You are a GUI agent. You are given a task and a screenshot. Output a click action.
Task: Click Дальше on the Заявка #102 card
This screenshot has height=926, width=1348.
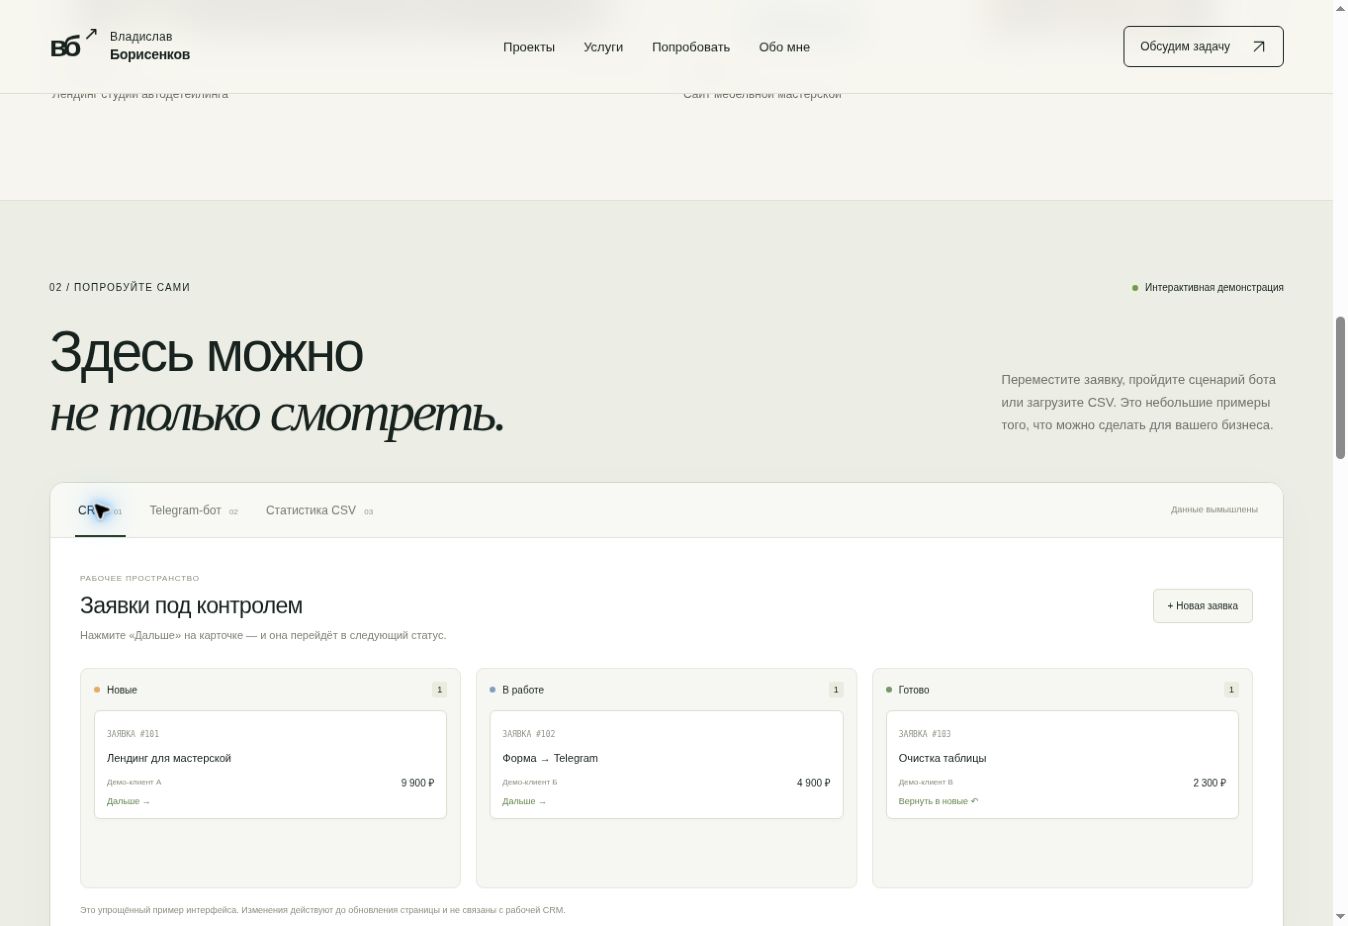coord(524,801)
